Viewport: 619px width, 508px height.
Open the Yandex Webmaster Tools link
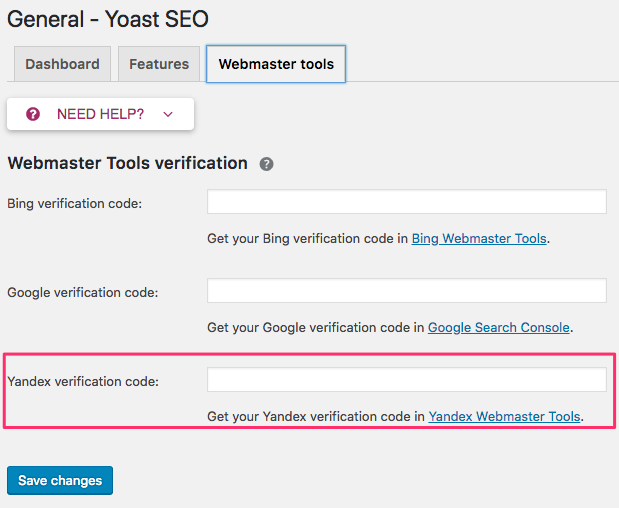pos(505,416)
